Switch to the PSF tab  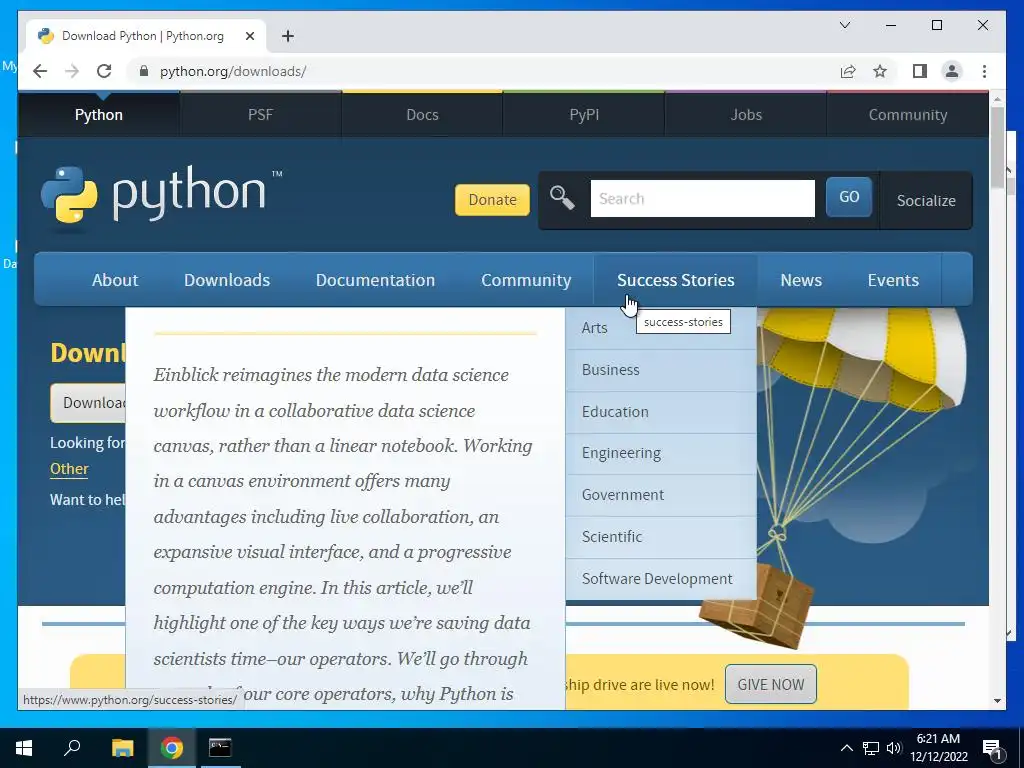pos(261,115)
